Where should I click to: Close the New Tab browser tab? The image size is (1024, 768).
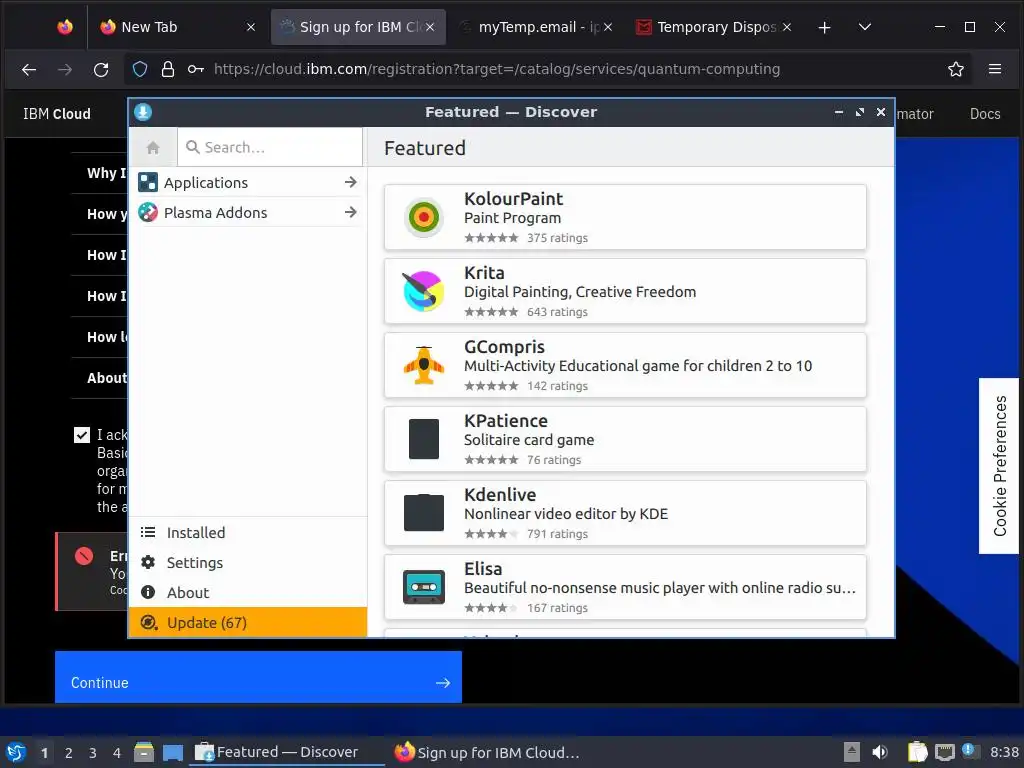[x=251, y=27]
